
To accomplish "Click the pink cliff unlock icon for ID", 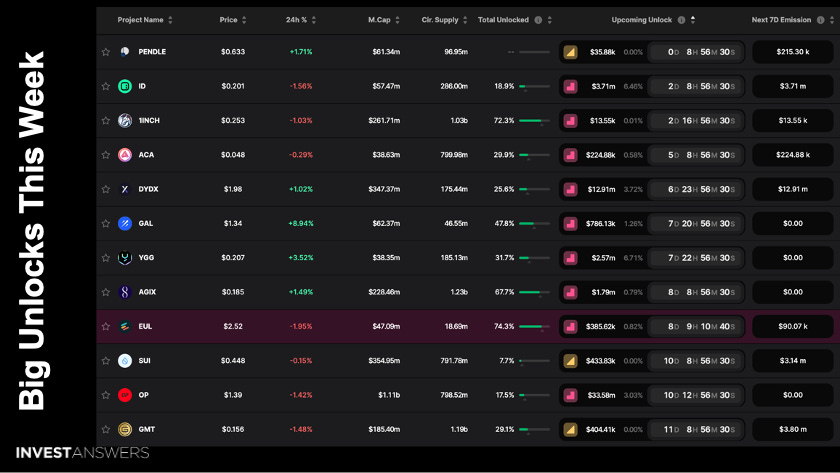I will [571, 86].
